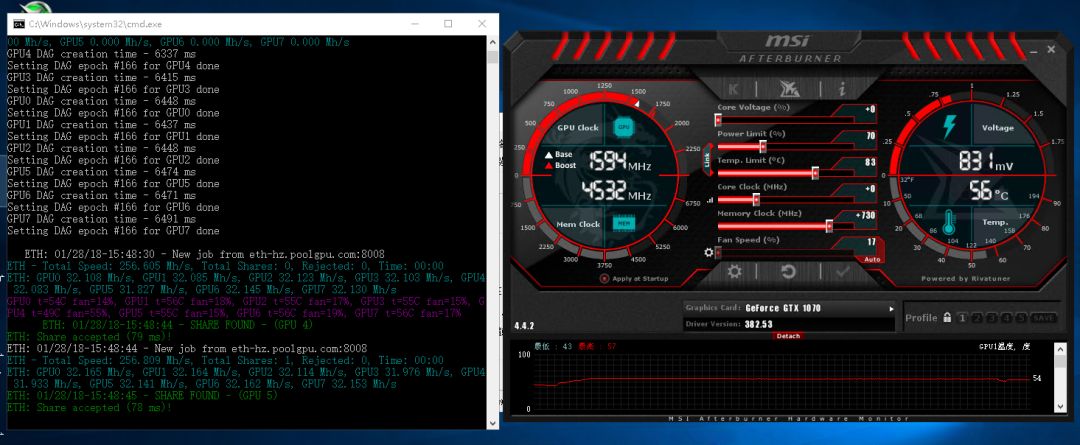1080x445 pixels.
Task: Select profile slot 2
Action: (977, 318)
